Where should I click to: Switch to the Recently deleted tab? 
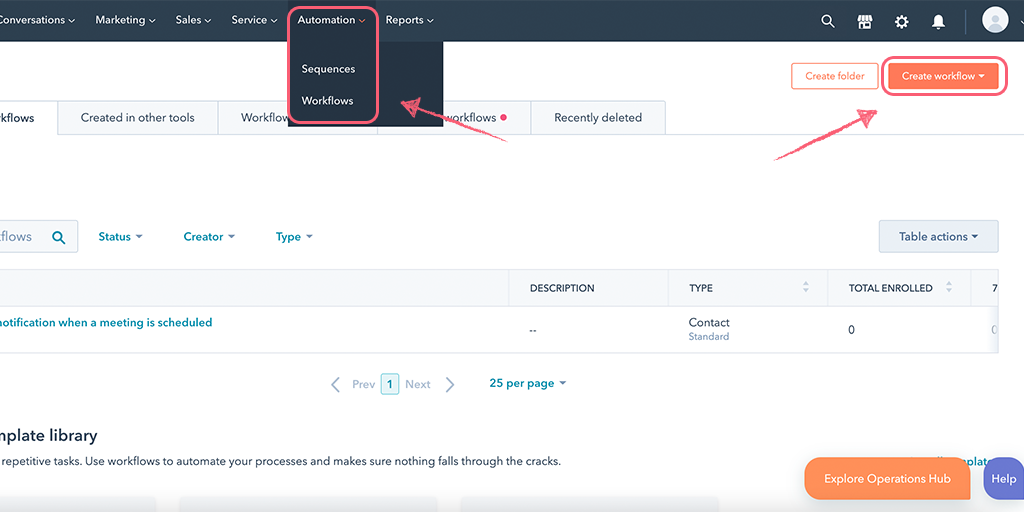[x=598, y=118]
